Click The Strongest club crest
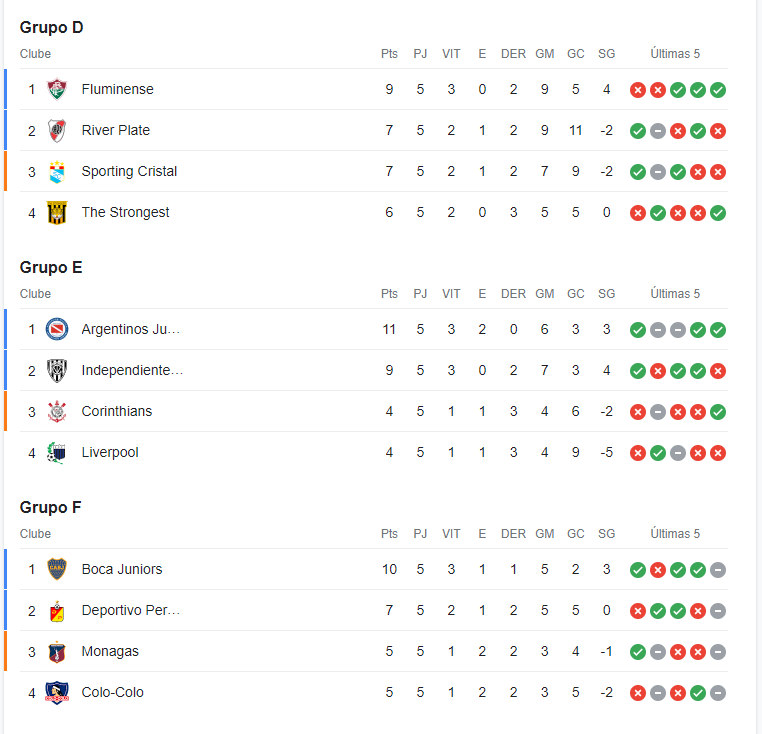The height and width of the screenshot is (734, 762). click(x=57, y=212)
